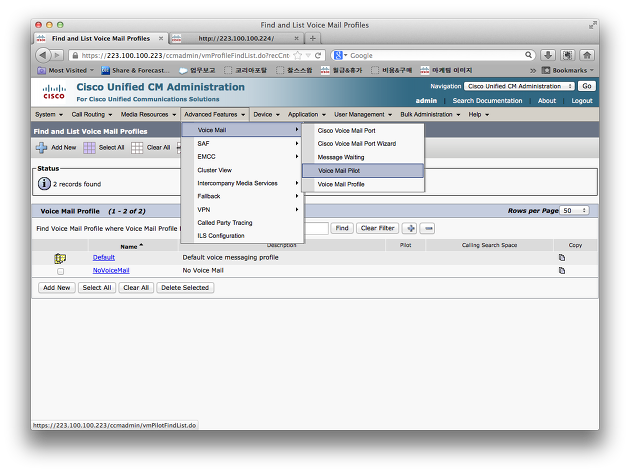Click the bottom Select All button
This screenshot has width=630, height=473.
click(x=97, y=288)
